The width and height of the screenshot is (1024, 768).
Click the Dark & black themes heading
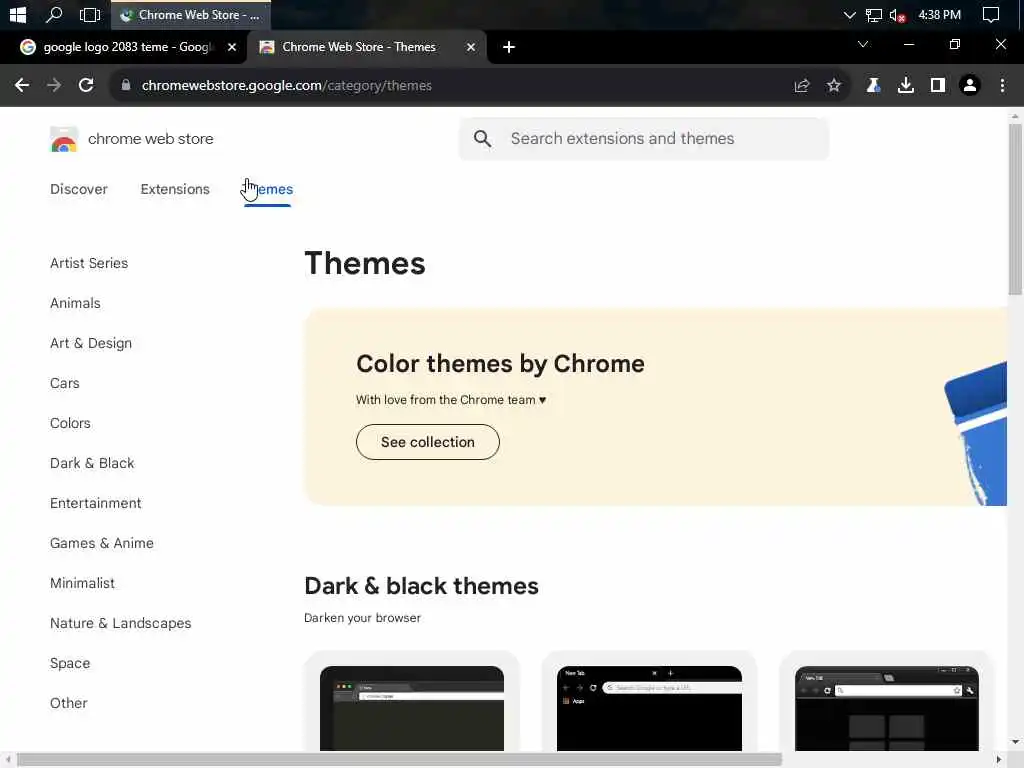pyautogui.click(x=421, y=586)
